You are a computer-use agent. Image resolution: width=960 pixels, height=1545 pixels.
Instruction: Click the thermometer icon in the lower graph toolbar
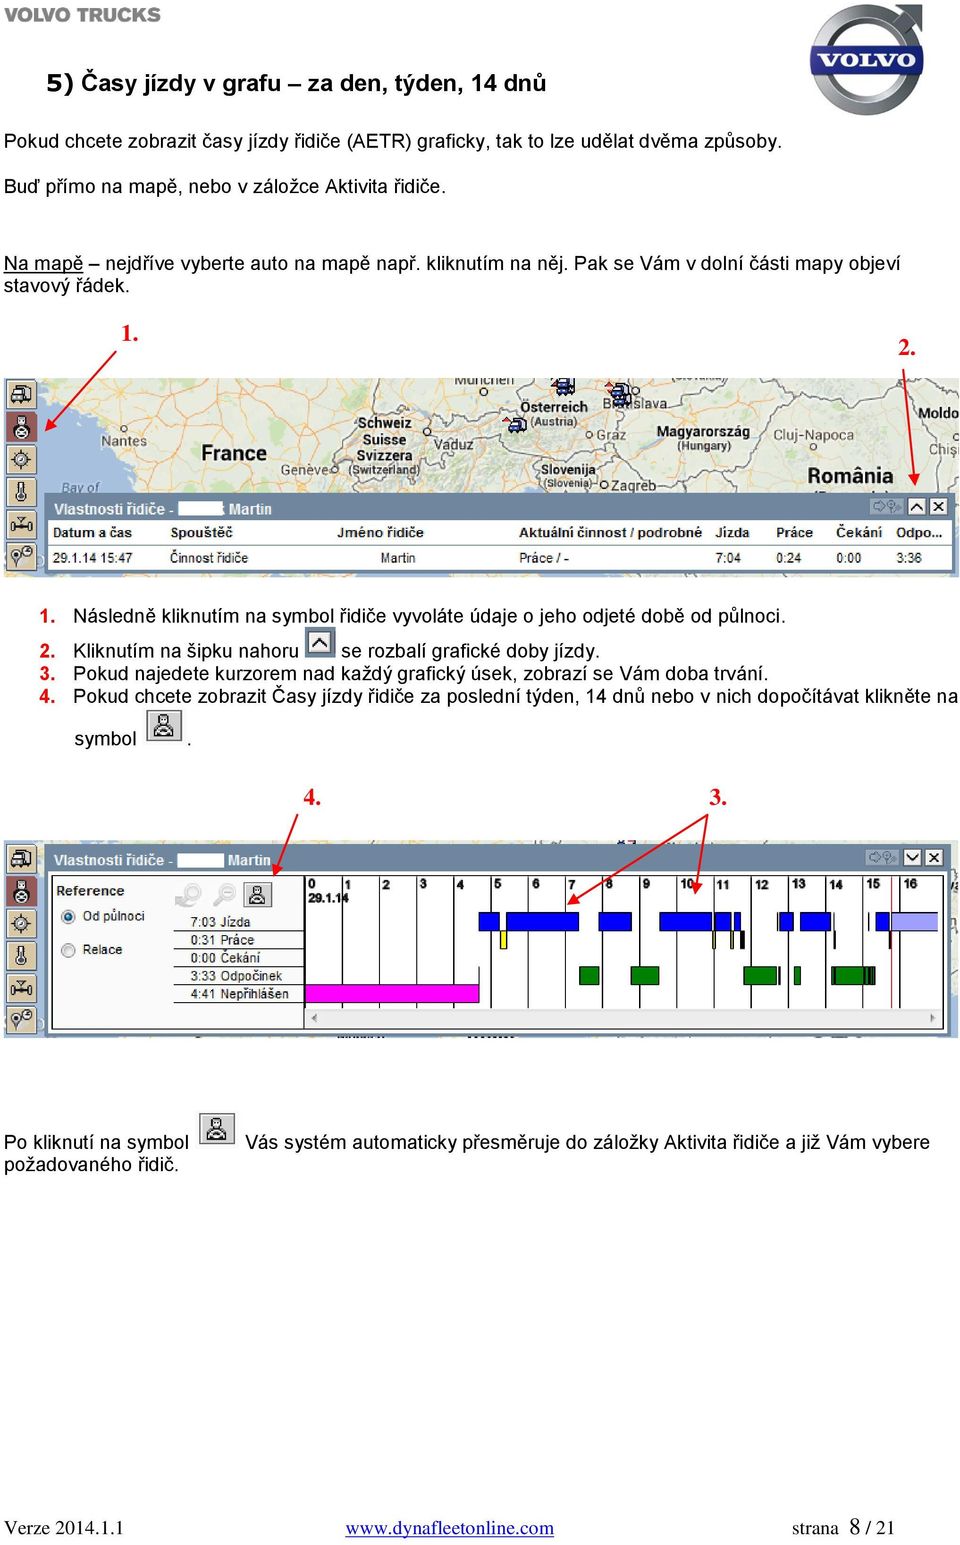[21, 955]
